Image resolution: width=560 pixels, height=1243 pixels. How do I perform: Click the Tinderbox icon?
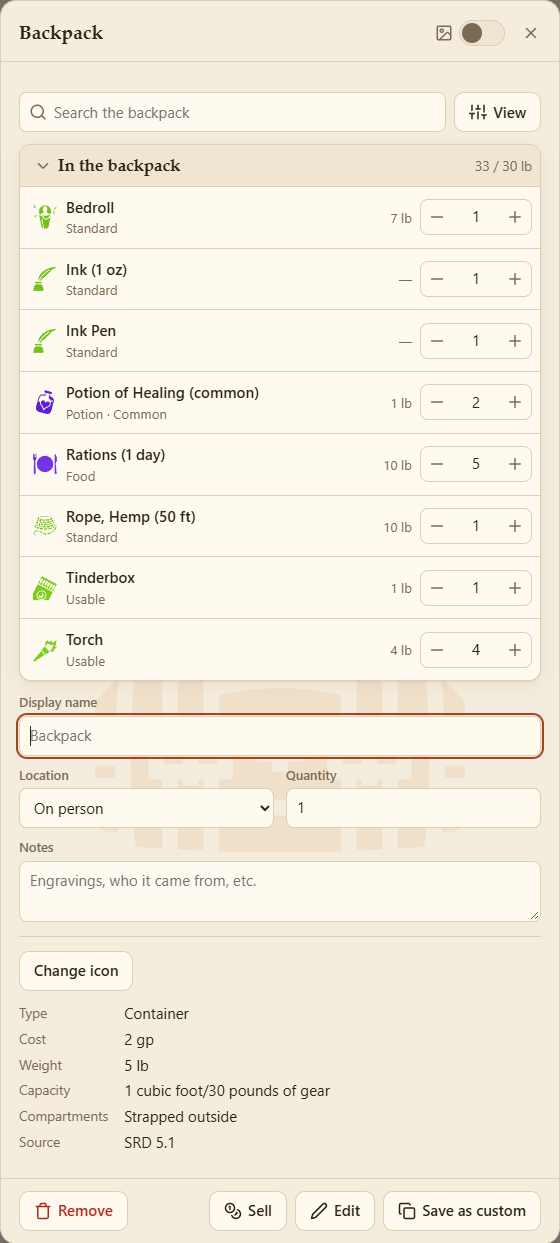(44, 588)
